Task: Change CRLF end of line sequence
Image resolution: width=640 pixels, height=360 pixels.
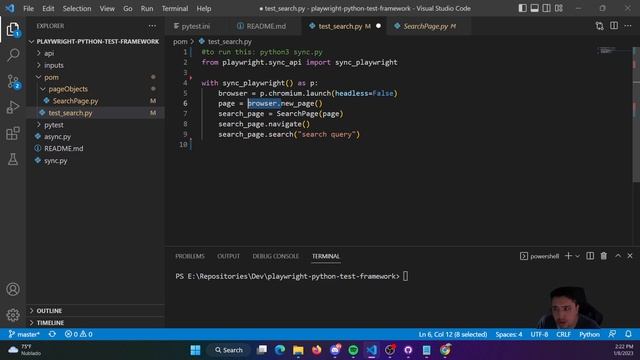Action: (563, 334)
